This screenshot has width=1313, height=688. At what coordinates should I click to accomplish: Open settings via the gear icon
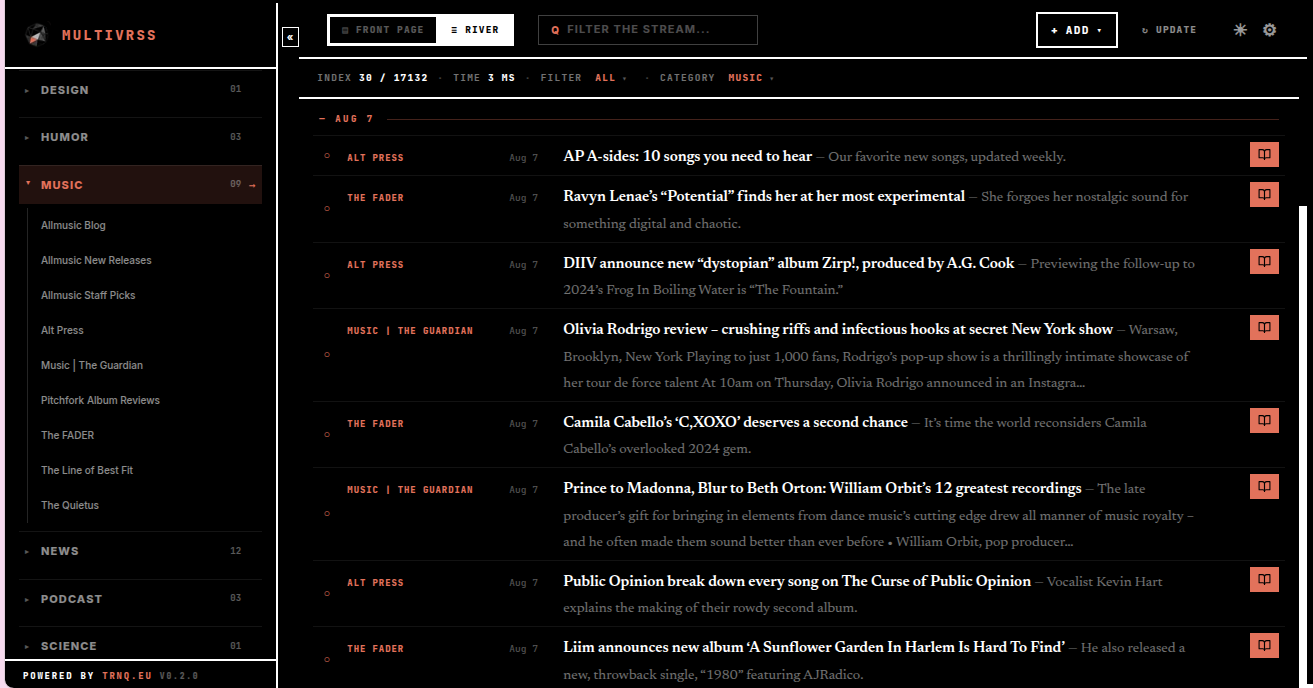point(1269,30)
